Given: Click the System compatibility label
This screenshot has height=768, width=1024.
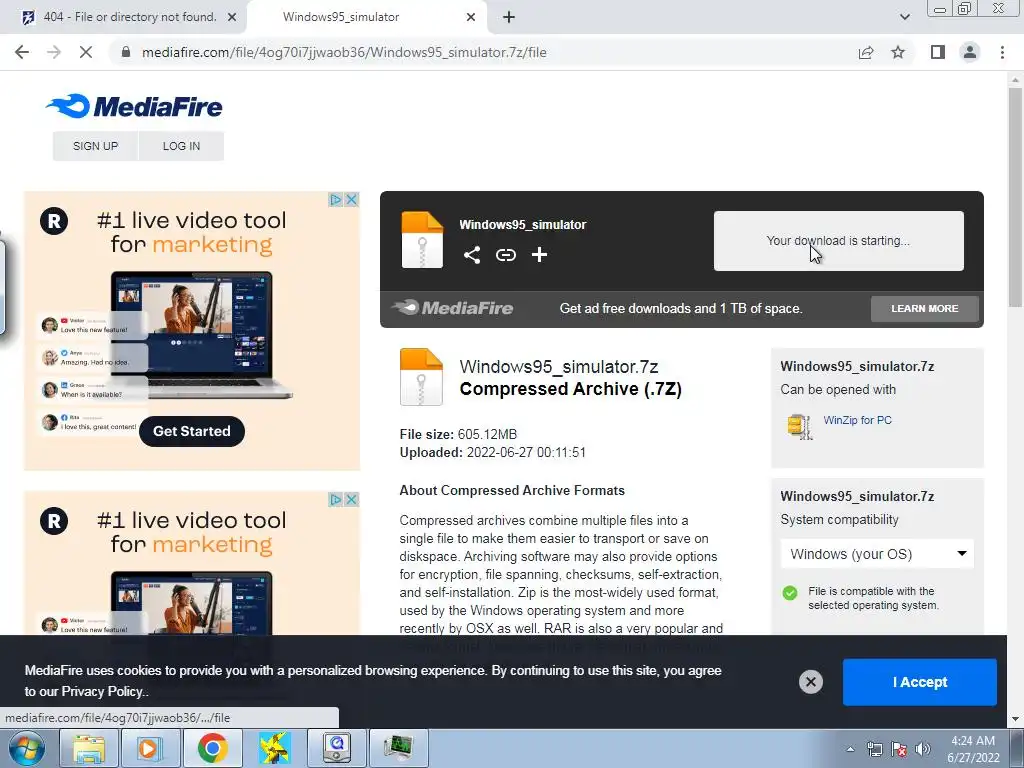Looking at the screenshot, I should pos(839,520).
